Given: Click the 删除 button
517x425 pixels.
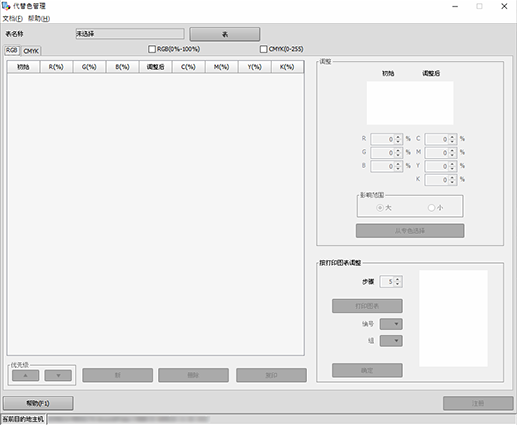Looking at the screenshot, I should pyautogui.click(x=193, y=375).
